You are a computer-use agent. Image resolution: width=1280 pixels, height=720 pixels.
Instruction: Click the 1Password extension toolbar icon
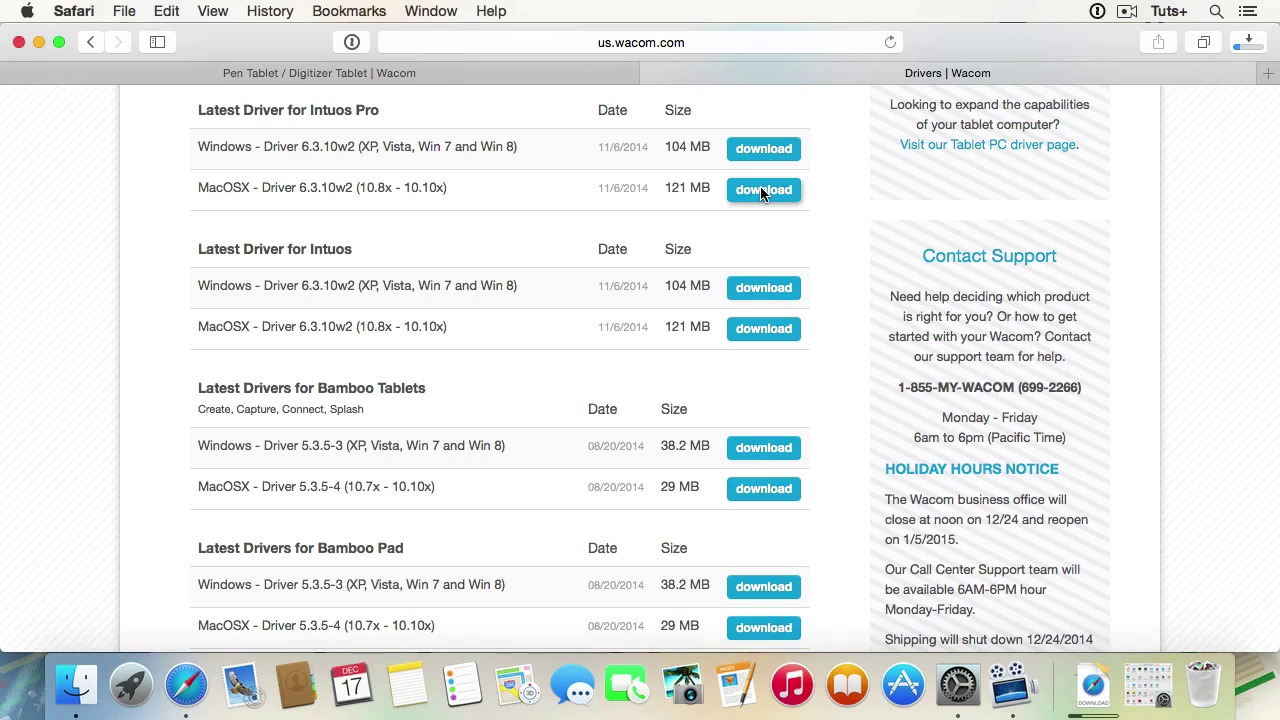352,42
